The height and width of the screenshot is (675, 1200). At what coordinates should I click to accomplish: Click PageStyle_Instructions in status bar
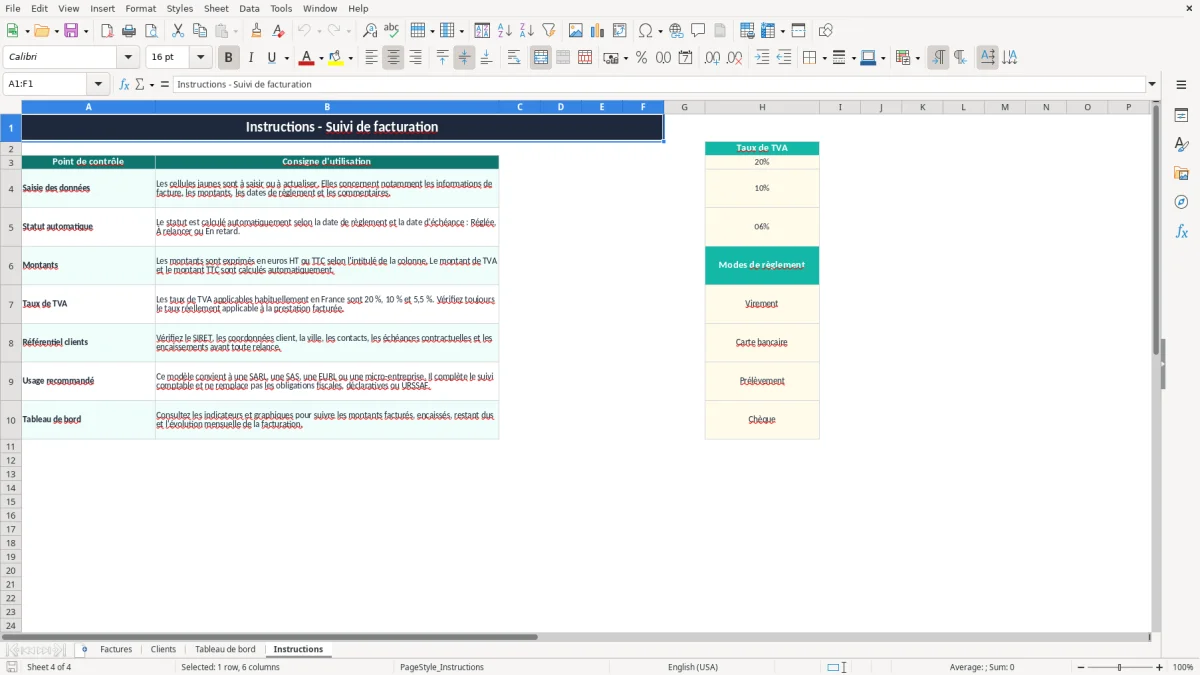(x=441, y=667)
